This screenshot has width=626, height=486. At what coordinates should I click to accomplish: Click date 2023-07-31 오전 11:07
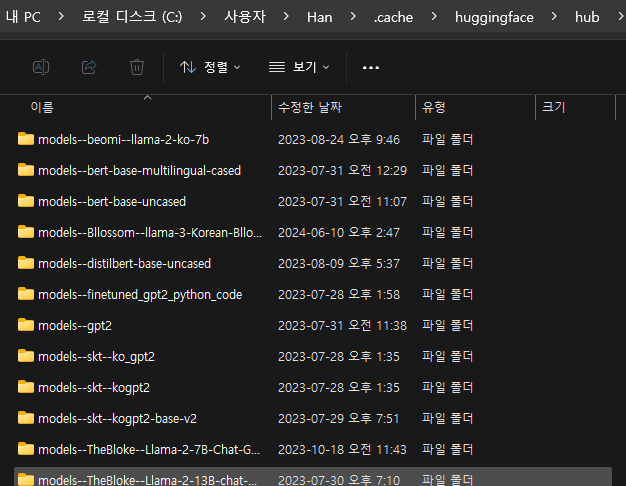342,202
